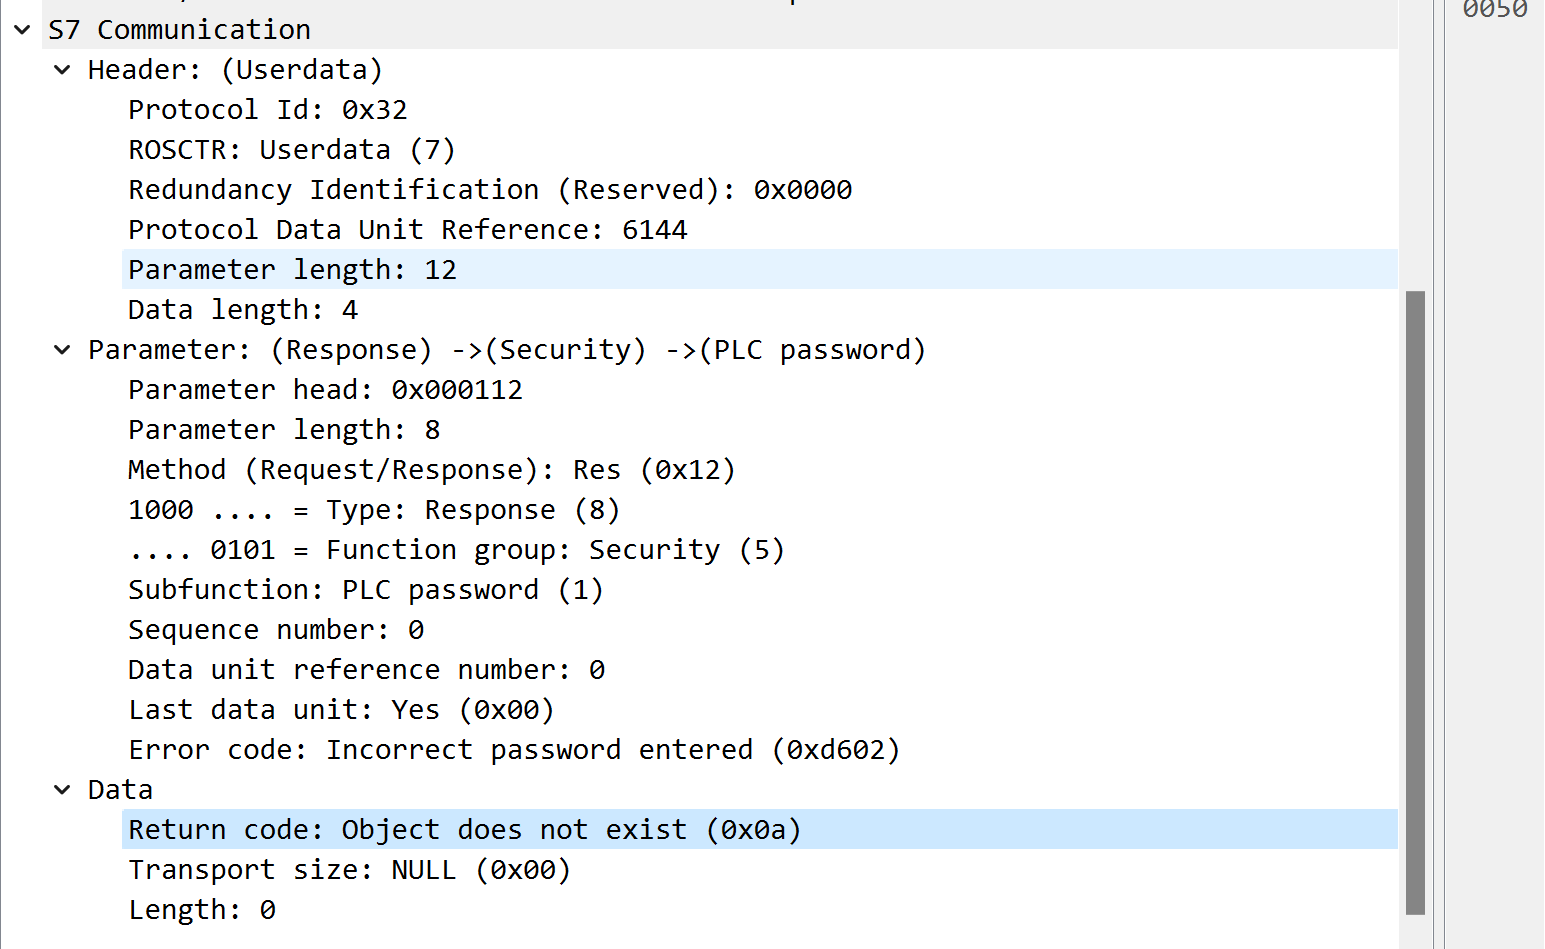Screen dimensions: 1545x949
Task: Click Redundancy Identification (Reserved) field
Action: click(489, 190)
